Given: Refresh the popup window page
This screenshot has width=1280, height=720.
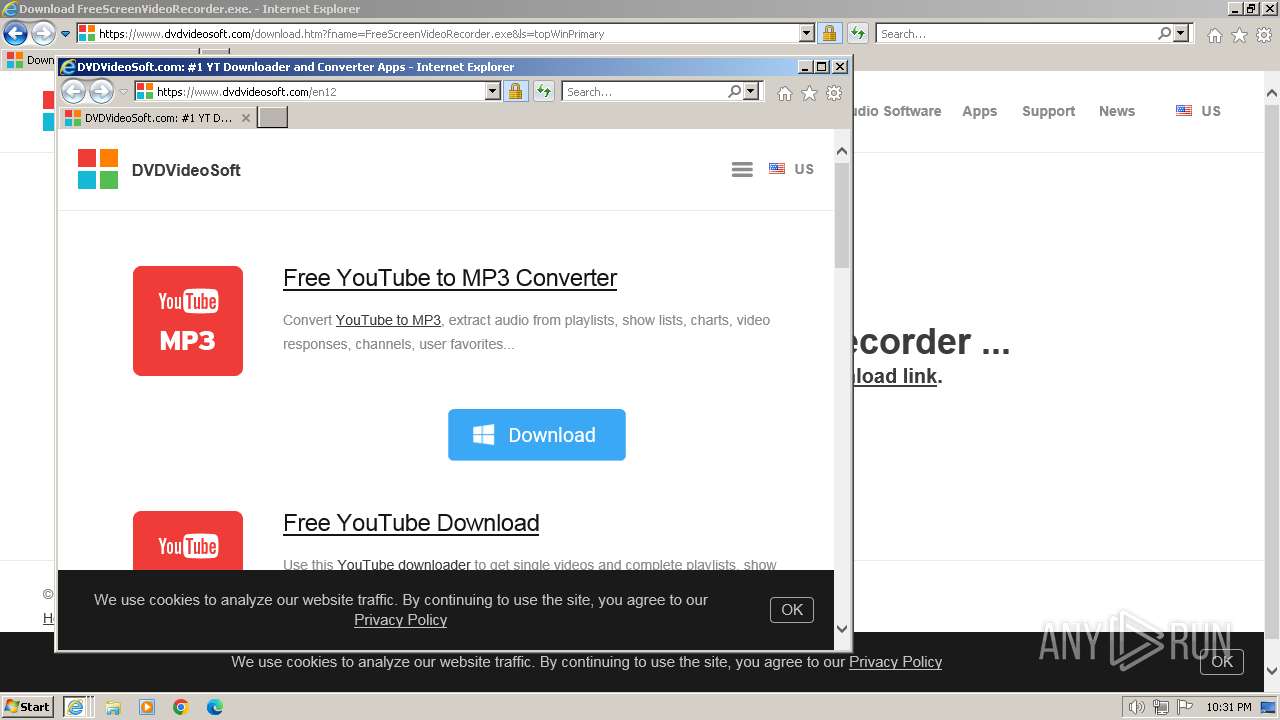Looking at the screenshot, I should pos(544,92).
